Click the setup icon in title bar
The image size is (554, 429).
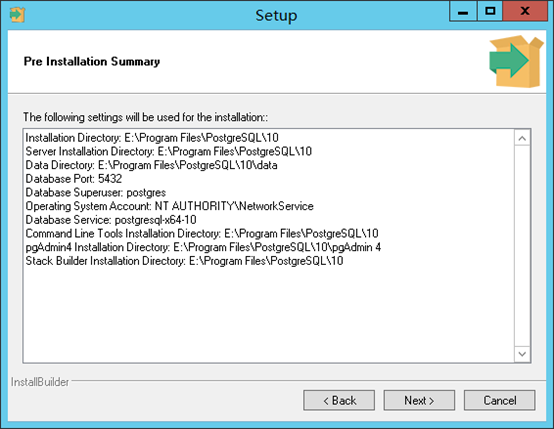point(17,14)
